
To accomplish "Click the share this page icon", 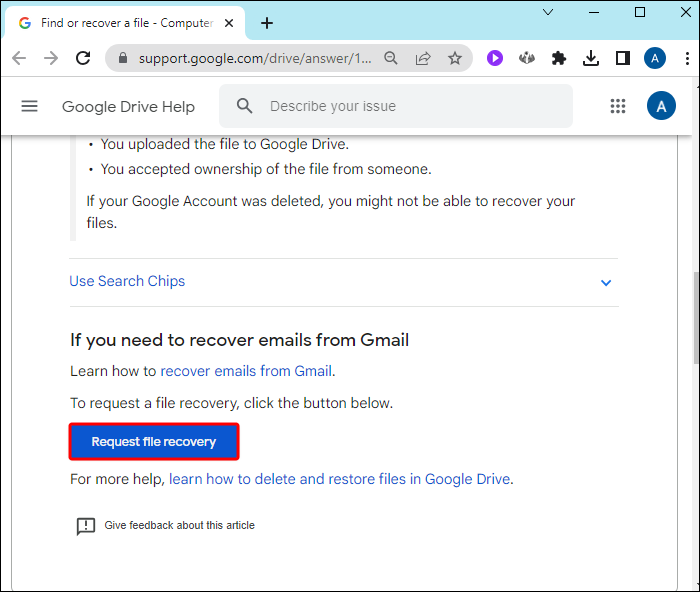I will (x=423, y=58).
